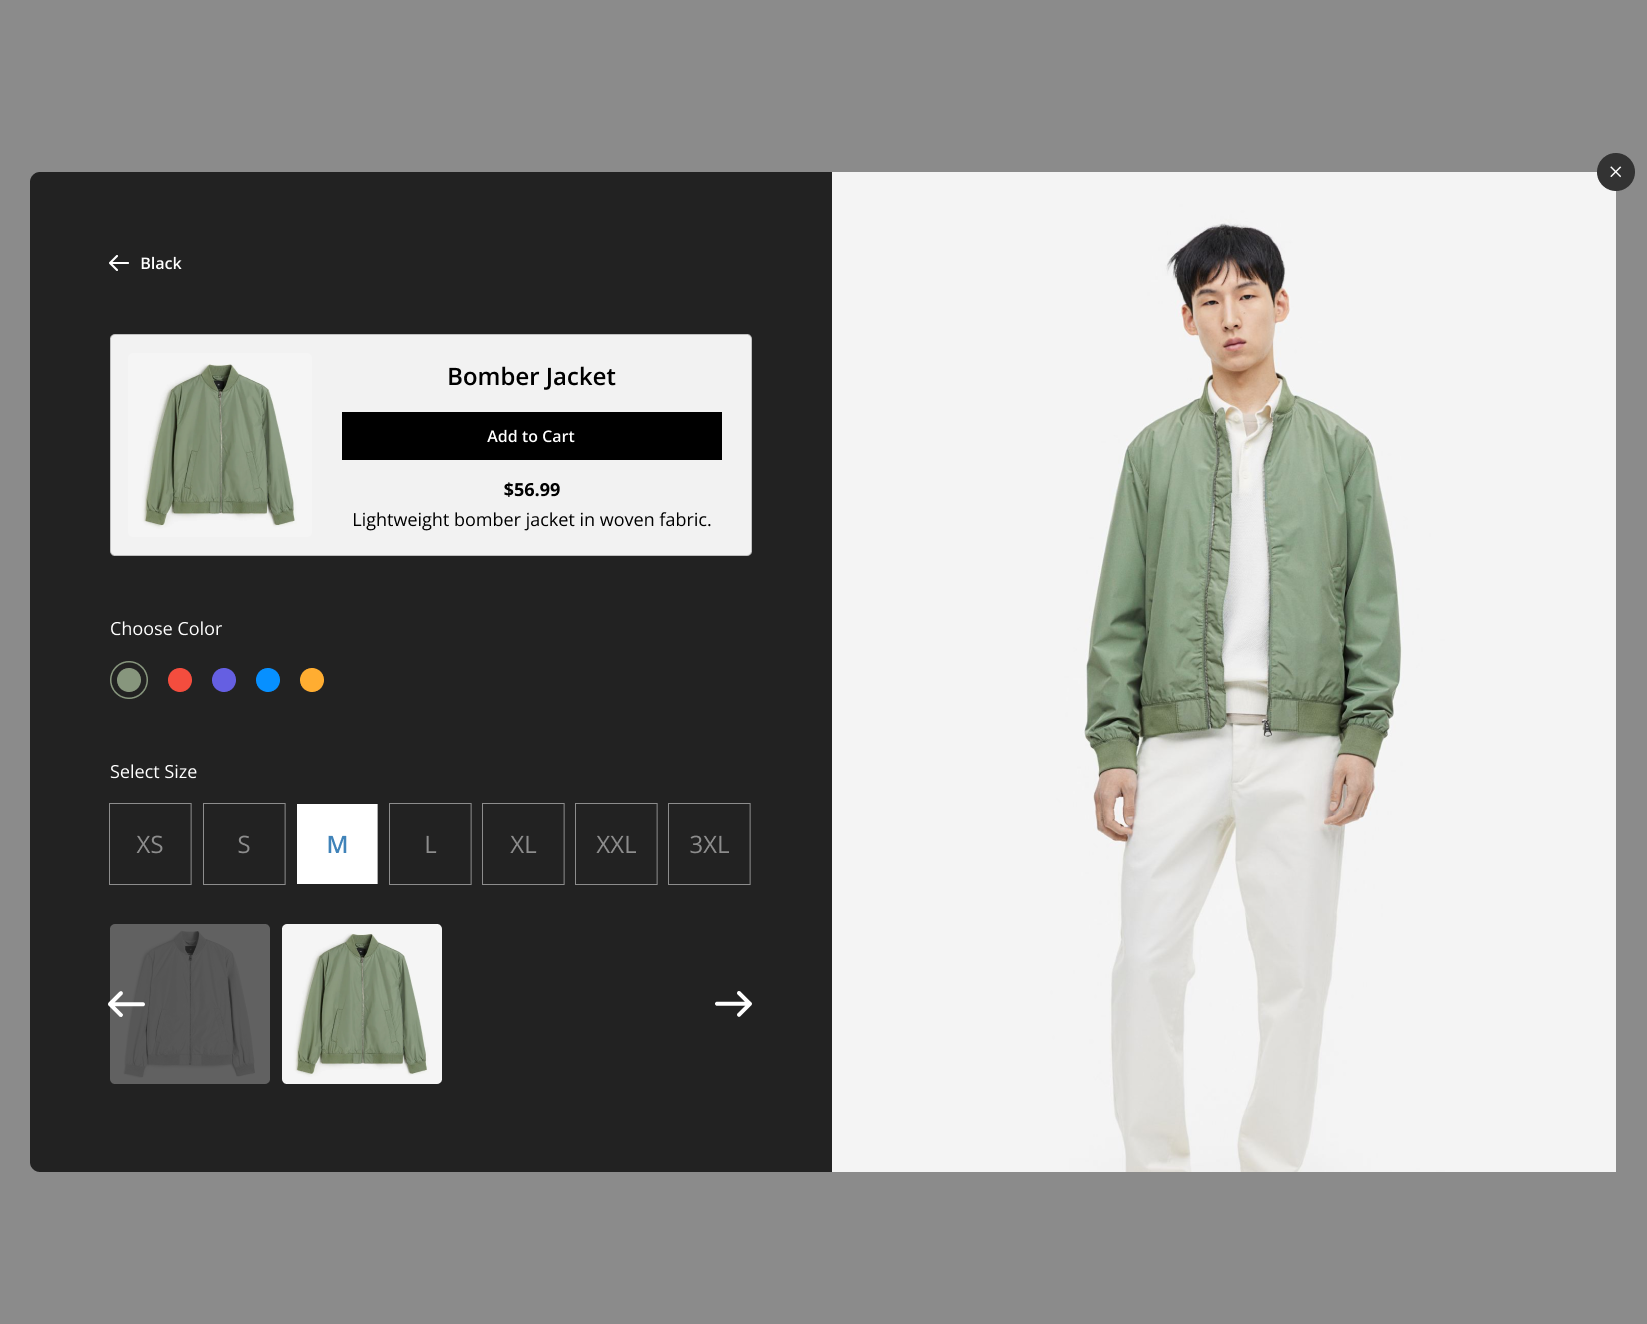Image resolution: width=1647 pixels, height=1324 pixels.
Task: Pick the purple color swatch
Action: [x=224, y=680]
